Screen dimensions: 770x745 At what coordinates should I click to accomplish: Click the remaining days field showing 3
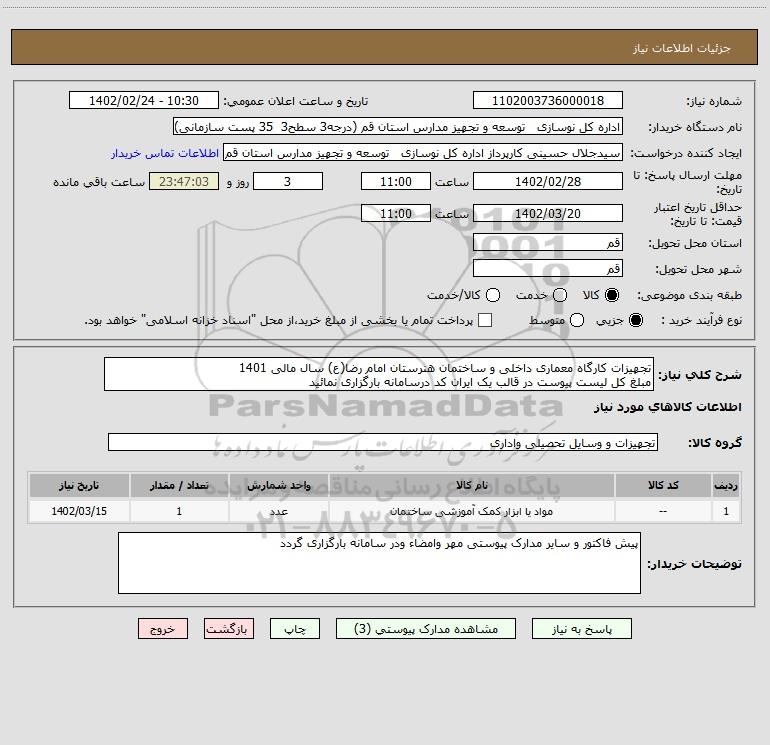point(288,181)
